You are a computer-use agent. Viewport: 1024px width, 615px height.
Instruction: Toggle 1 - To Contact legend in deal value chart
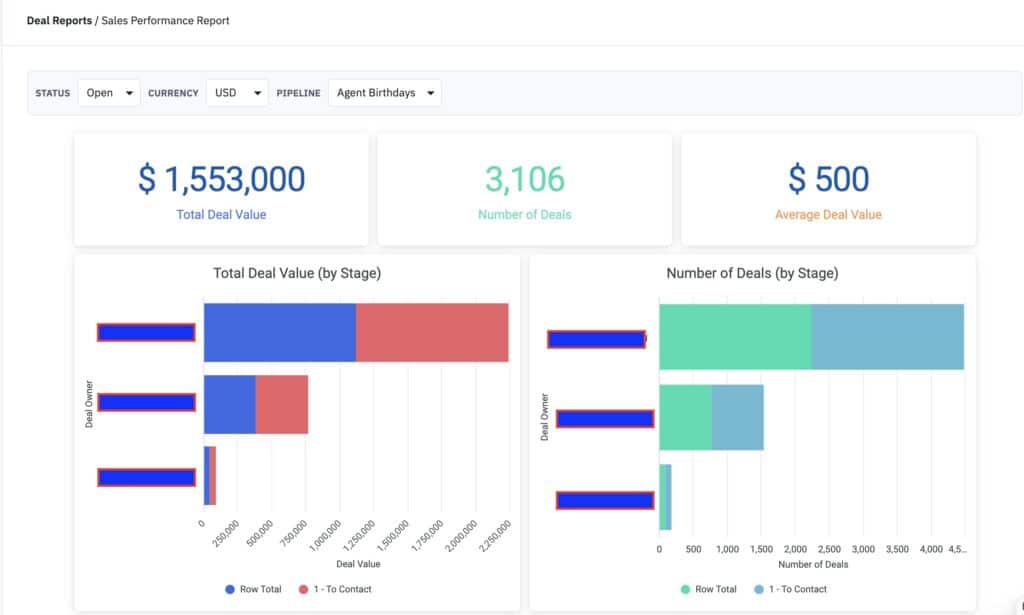pos(335,589)
